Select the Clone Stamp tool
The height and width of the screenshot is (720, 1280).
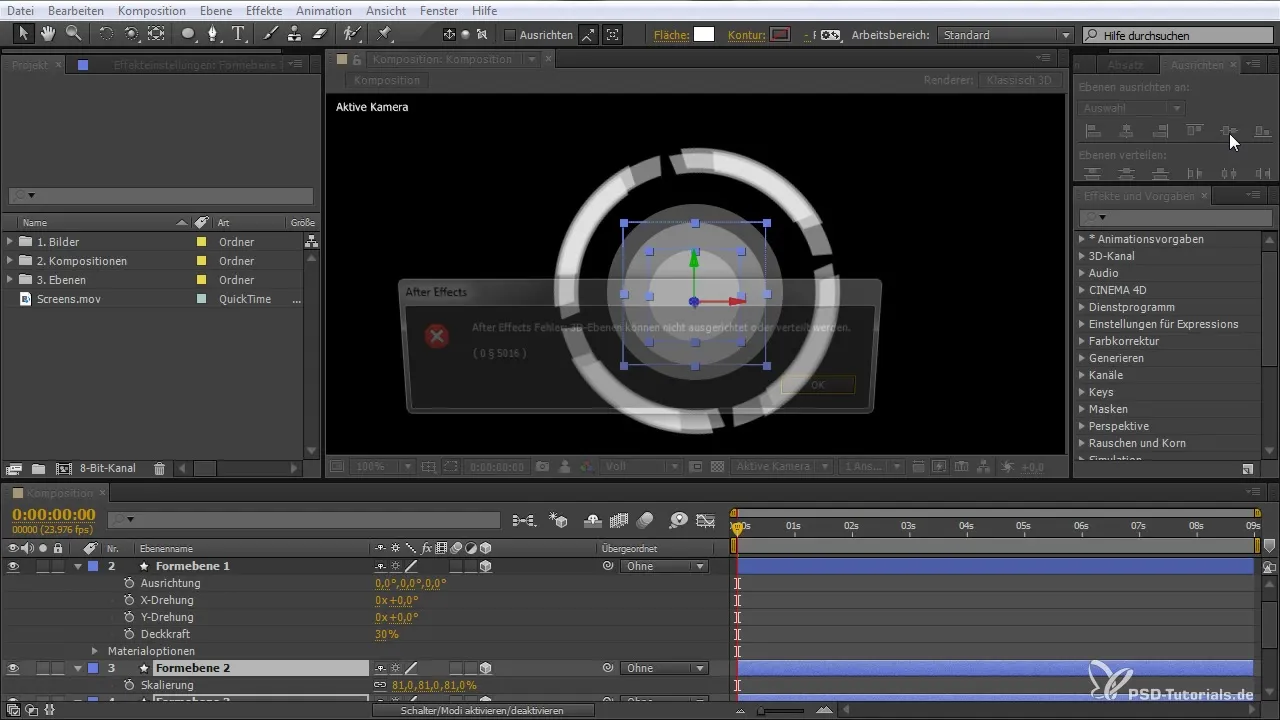[x=295, y=34]
